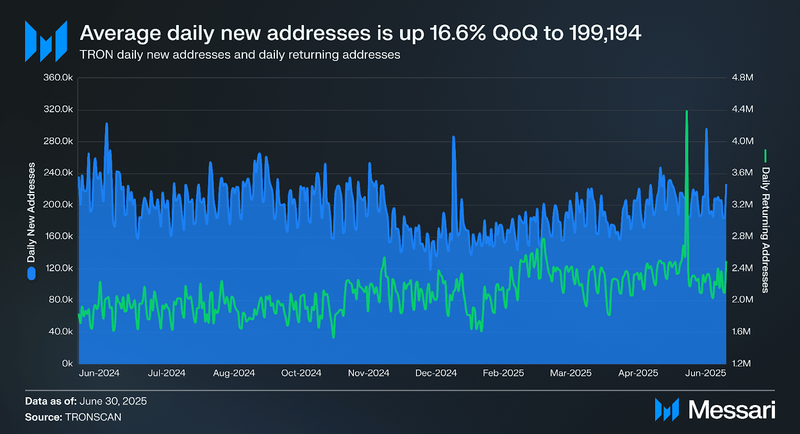Image resolution: width=800 pixels, height=434 pixels.
Task: Click the Daily New Addresses axis title
Action: 32,212
